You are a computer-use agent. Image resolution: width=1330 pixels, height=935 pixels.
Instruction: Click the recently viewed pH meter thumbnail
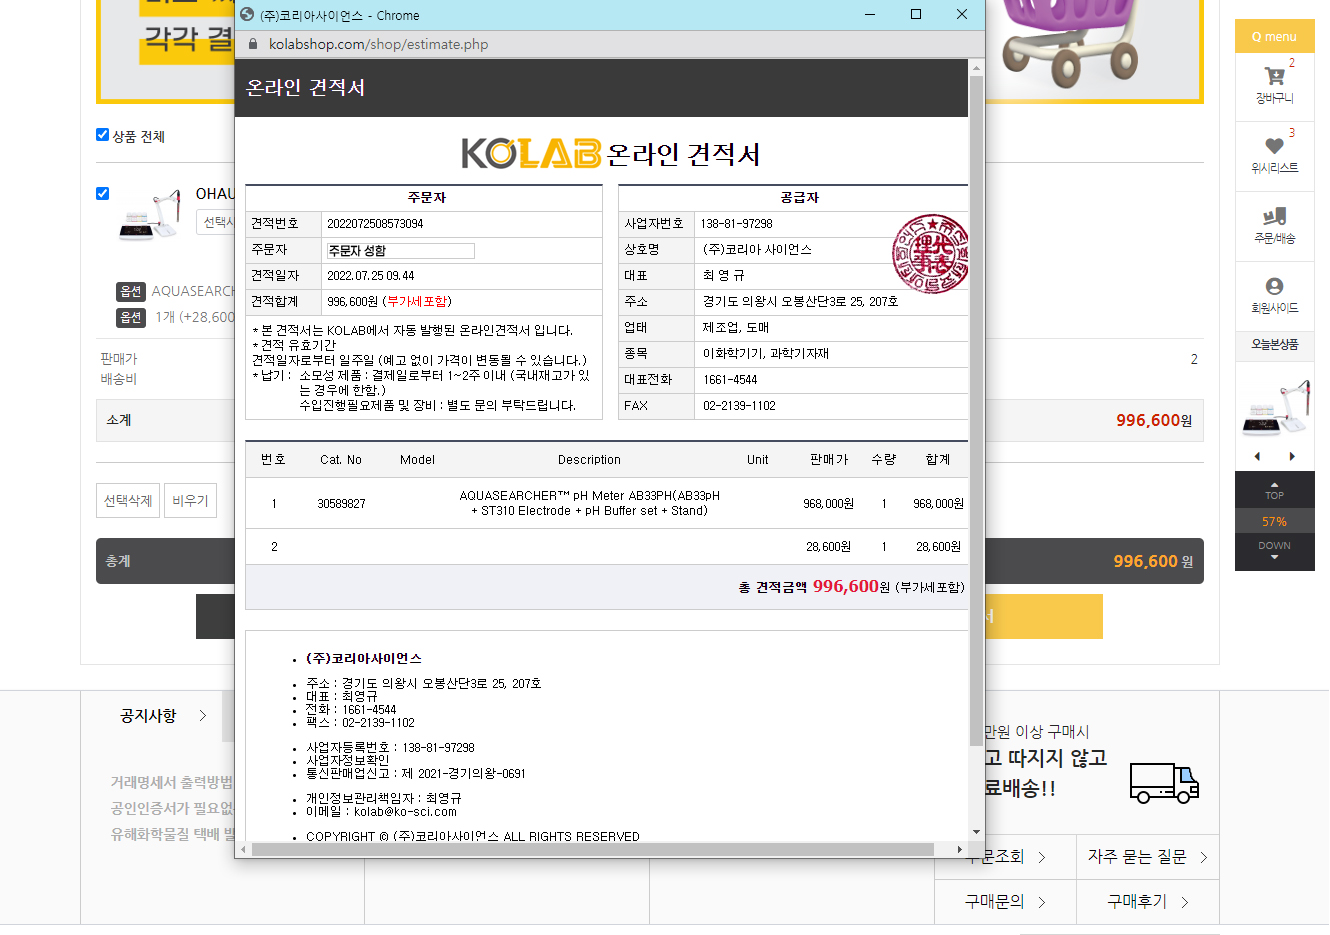tap(1274, 407)
